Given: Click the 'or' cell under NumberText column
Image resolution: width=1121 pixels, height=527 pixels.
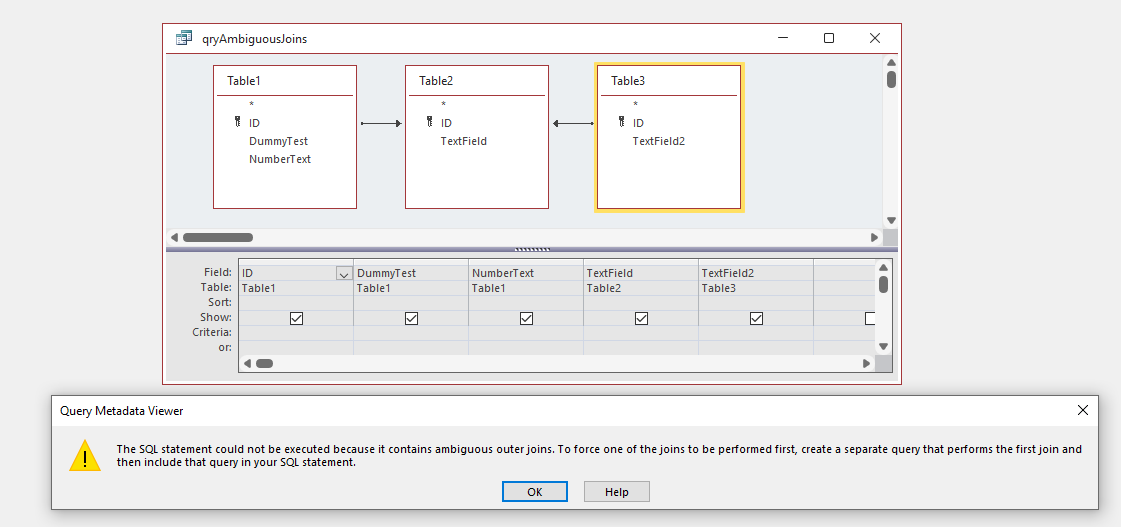Looking at the screenshot, I should [x=526, y=348].
